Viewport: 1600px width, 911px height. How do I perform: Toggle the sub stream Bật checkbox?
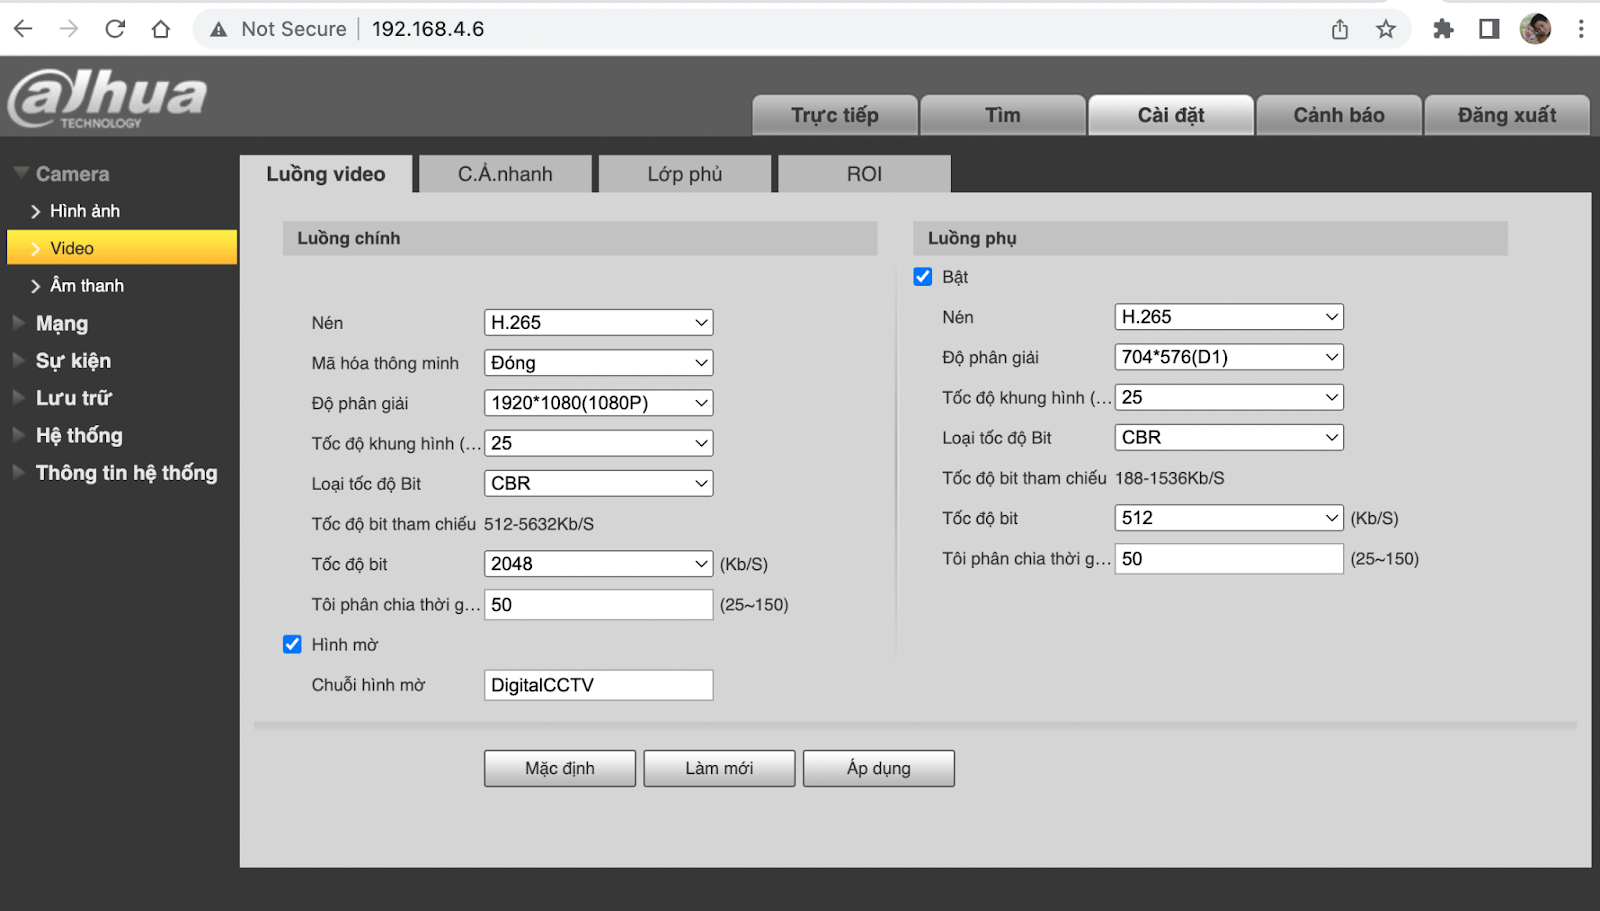(x=923, y=276)
